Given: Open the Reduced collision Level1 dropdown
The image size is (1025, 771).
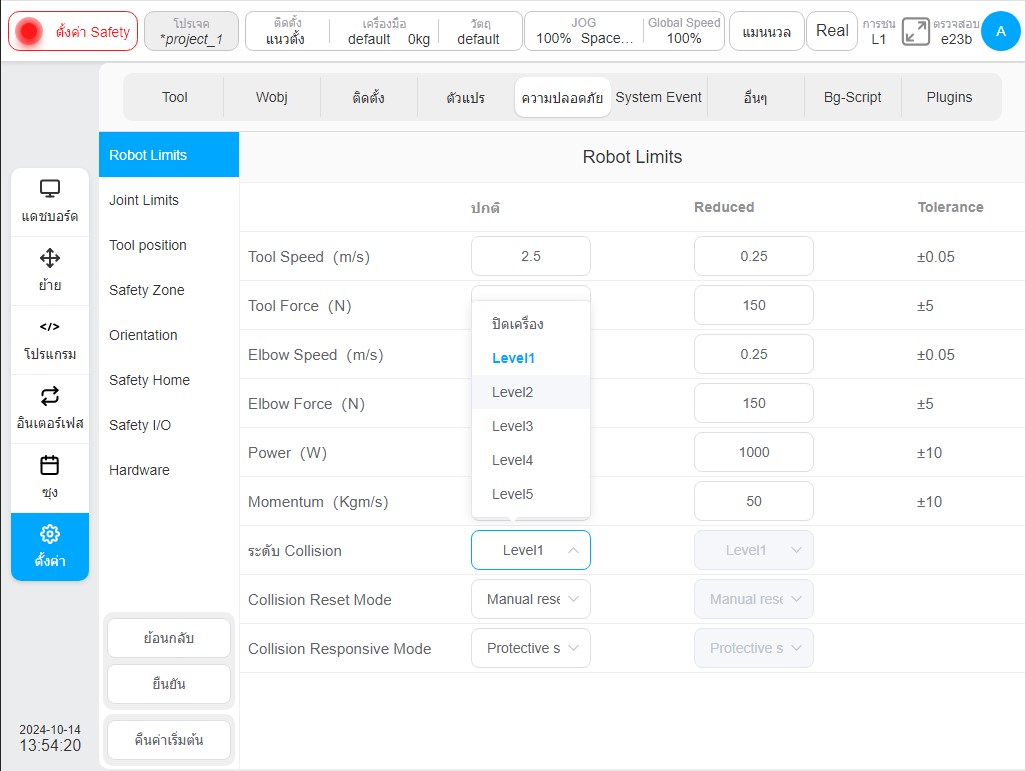Looking at the screenshot, I should [754, 550].
